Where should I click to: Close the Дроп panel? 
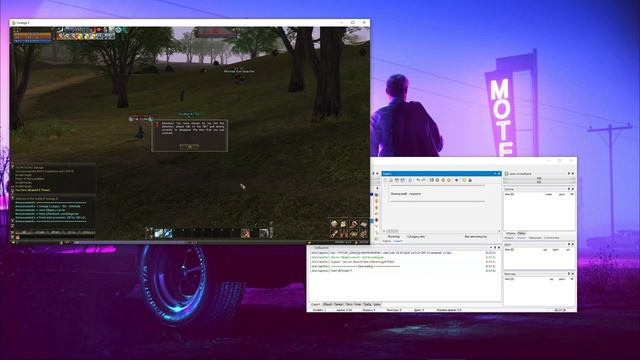pyautogui.click(x=573, y=244)
